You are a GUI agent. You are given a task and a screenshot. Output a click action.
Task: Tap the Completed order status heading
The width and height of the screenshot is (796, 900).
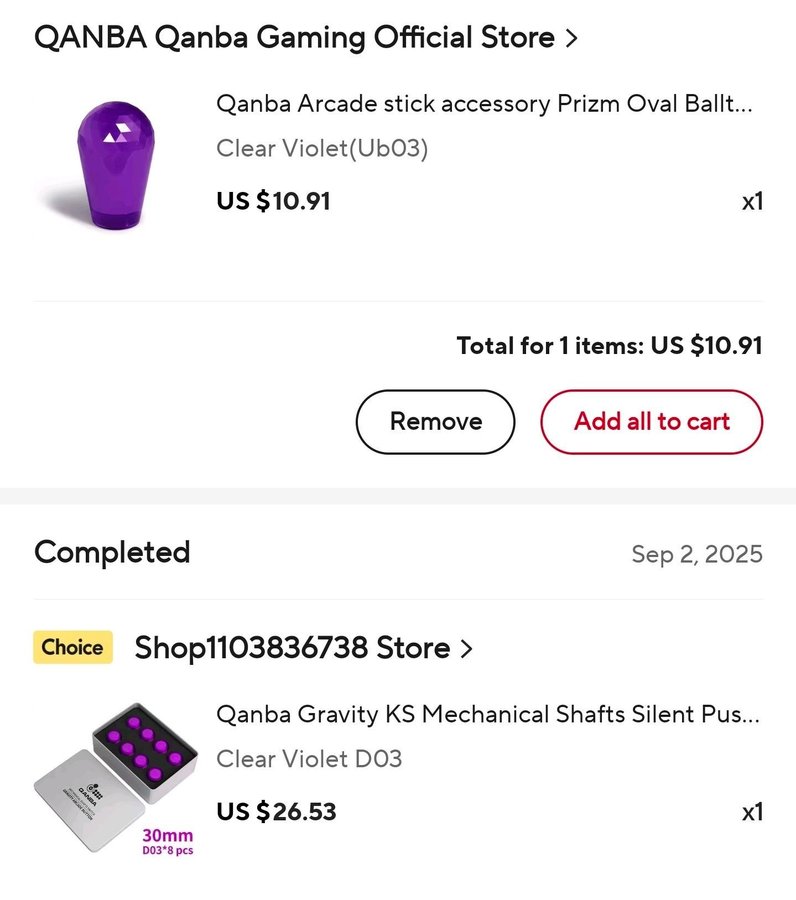[x=112, y=552]
